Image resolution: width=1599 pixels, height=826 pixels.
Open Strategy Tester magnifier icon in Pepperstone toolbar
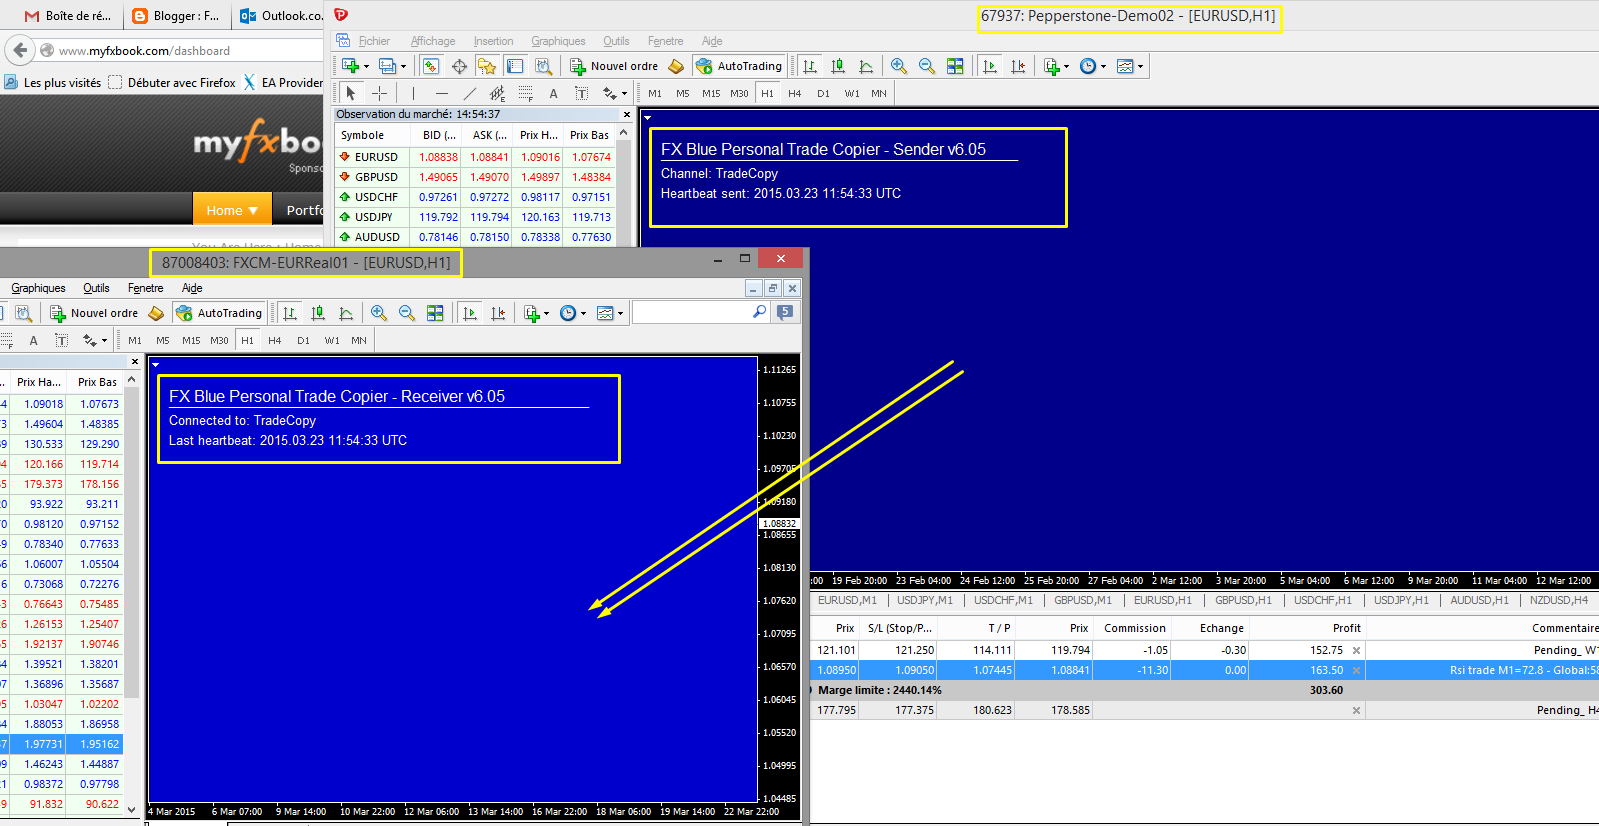point(543,66)
